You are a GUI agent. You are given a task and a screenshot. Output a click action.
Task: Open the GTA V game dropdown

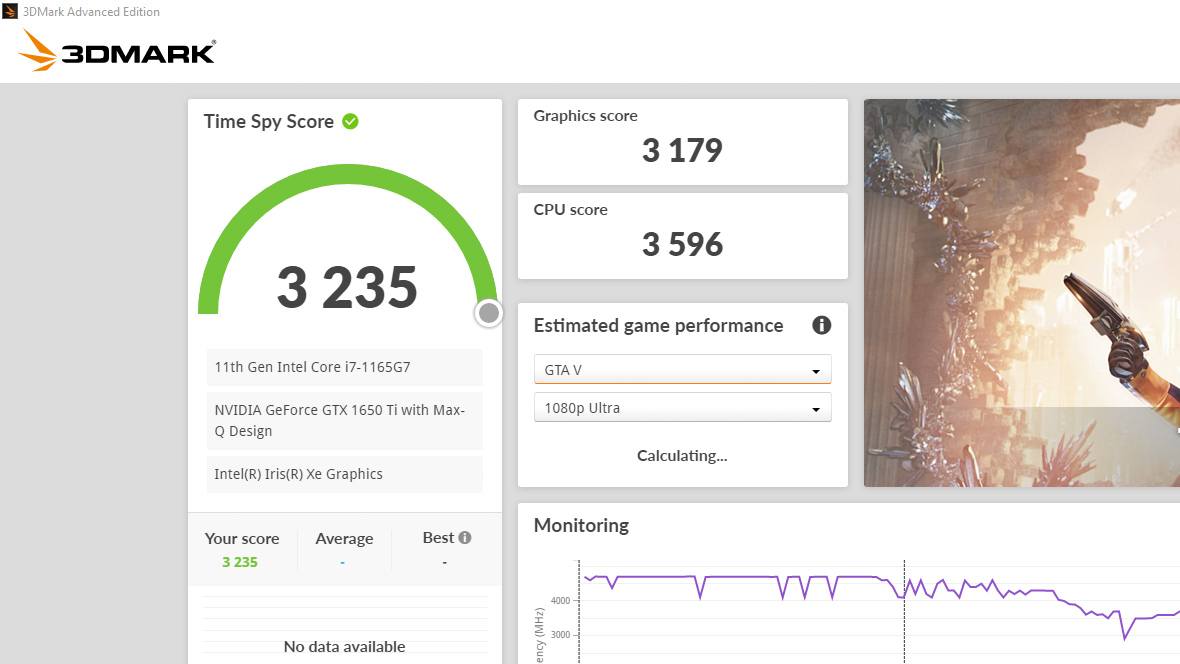(683, 370)
